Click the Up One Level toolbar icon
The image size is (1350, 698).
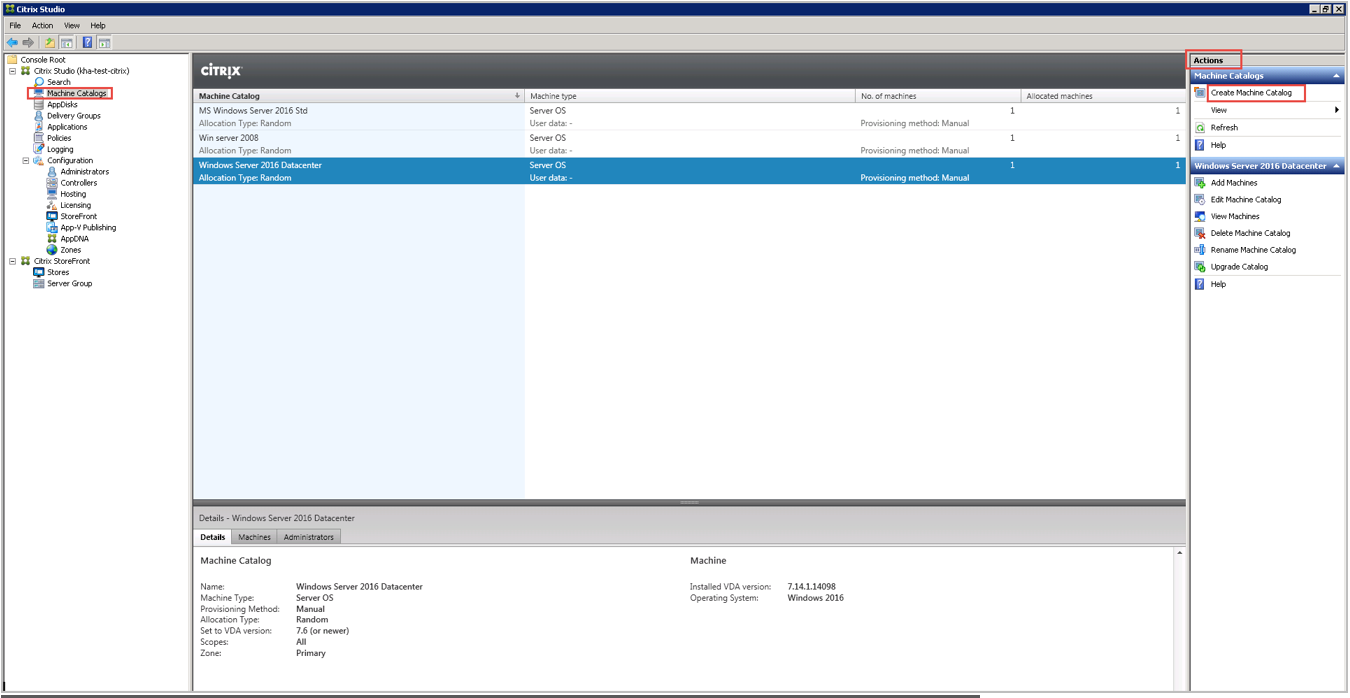pyautogui.click(x=49, y=43)
